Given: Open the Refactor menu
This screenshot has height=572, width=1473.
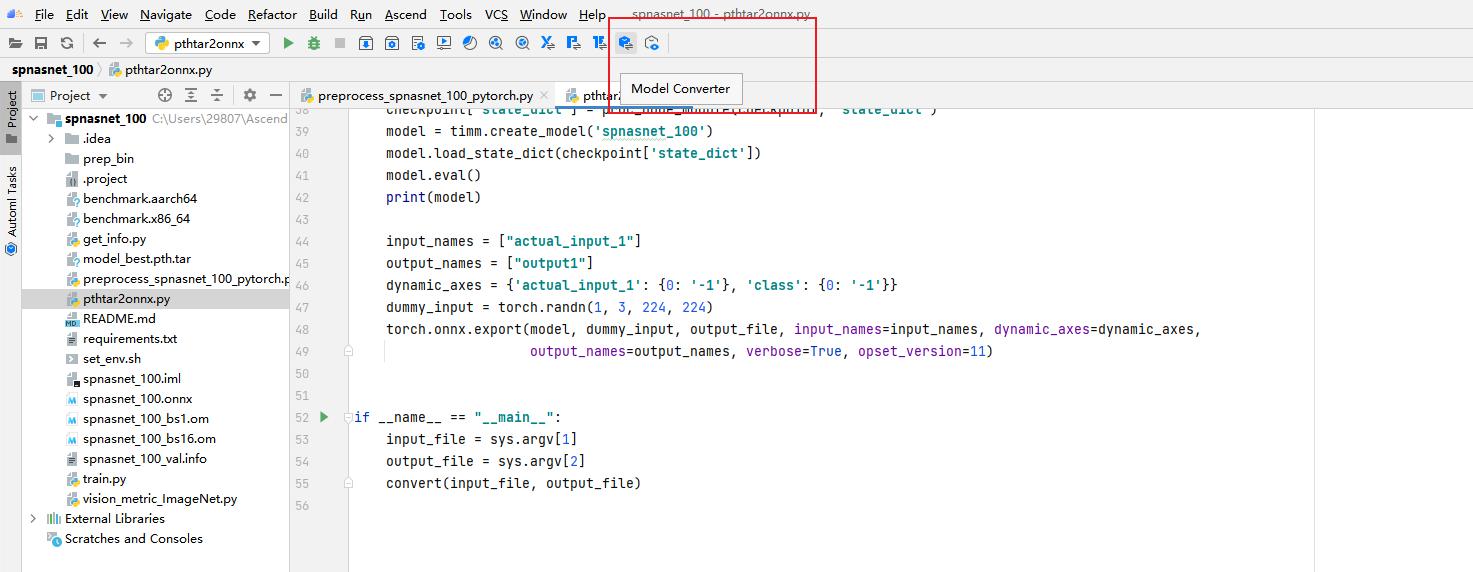Looking at the screenshot, I should 272,14.
